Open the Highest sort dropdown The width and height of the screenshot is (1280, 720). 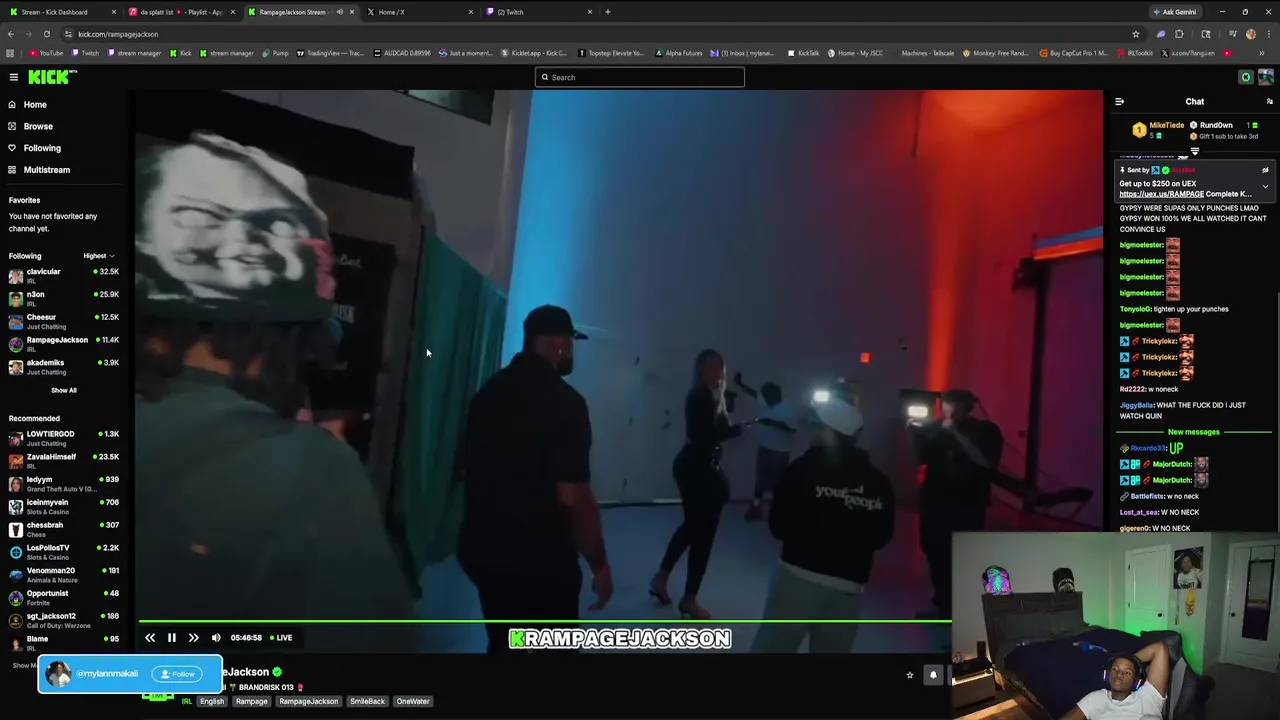(99, 256)
